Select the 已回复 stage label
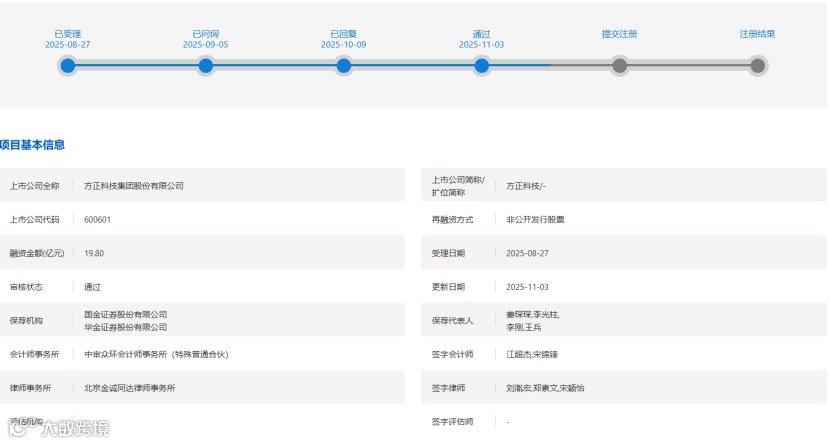Image resolution: width=830 pixels, height=444 pixels. 344,34
